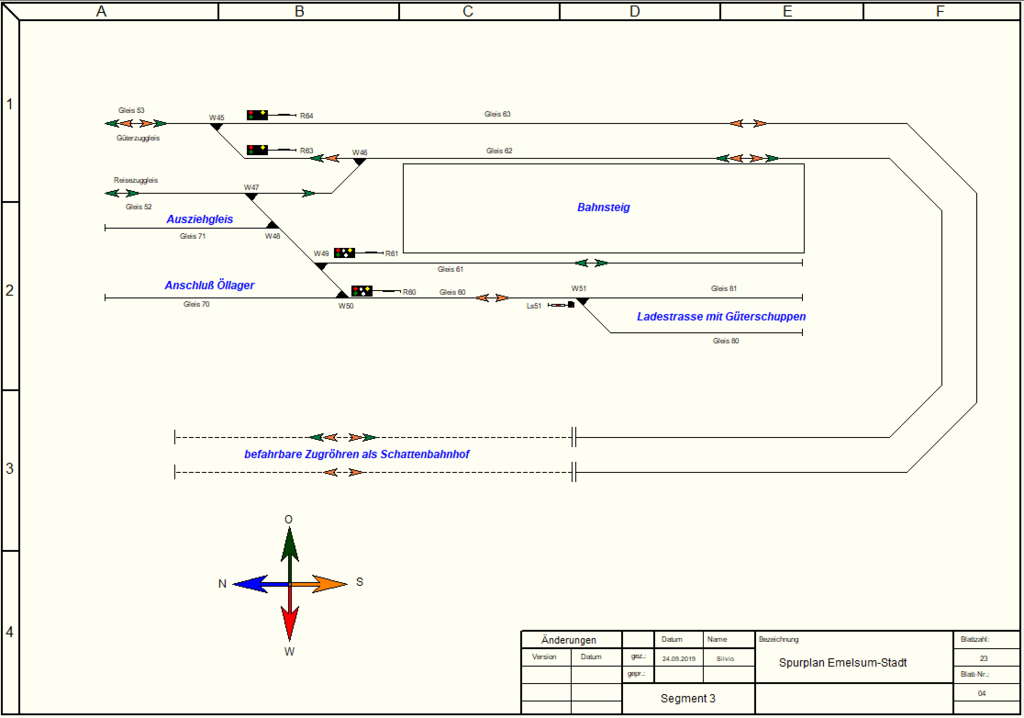
Task: Click turnout W50 triangle marker
Action: 343,294
